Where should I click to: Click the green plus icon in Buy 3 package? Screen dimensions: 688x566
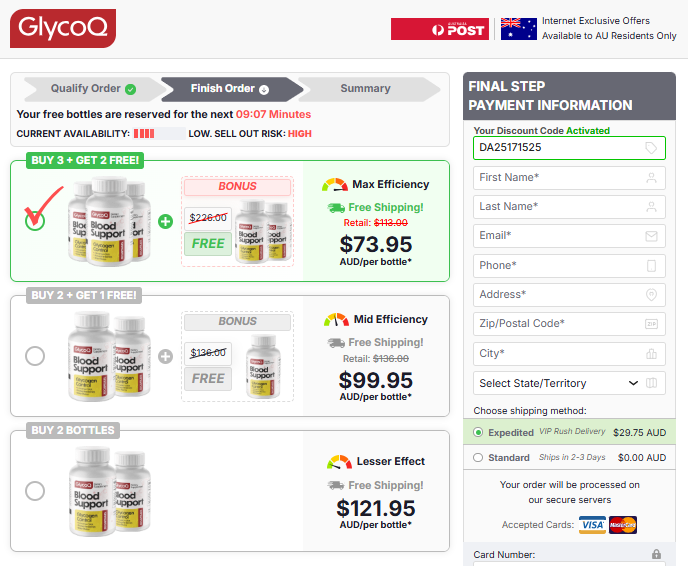pyautogui.click(x=165, y=220)
